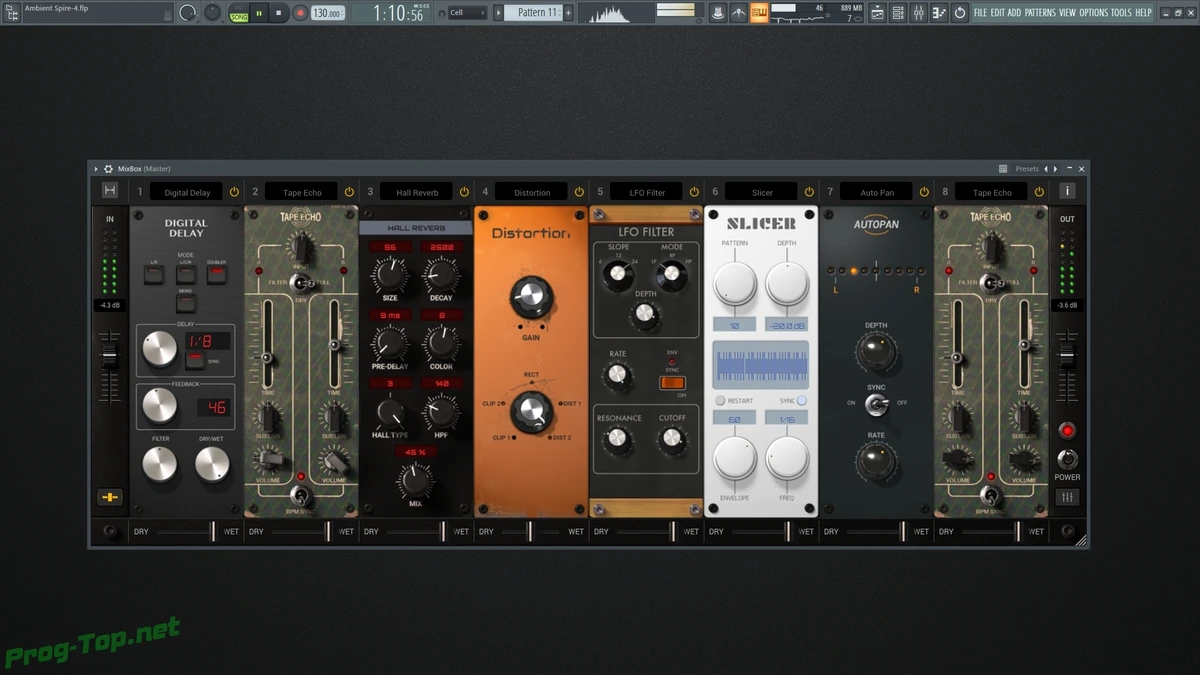Stop playback in FL Studio transport
The image size is (1200, 675).
click(279, 13)
